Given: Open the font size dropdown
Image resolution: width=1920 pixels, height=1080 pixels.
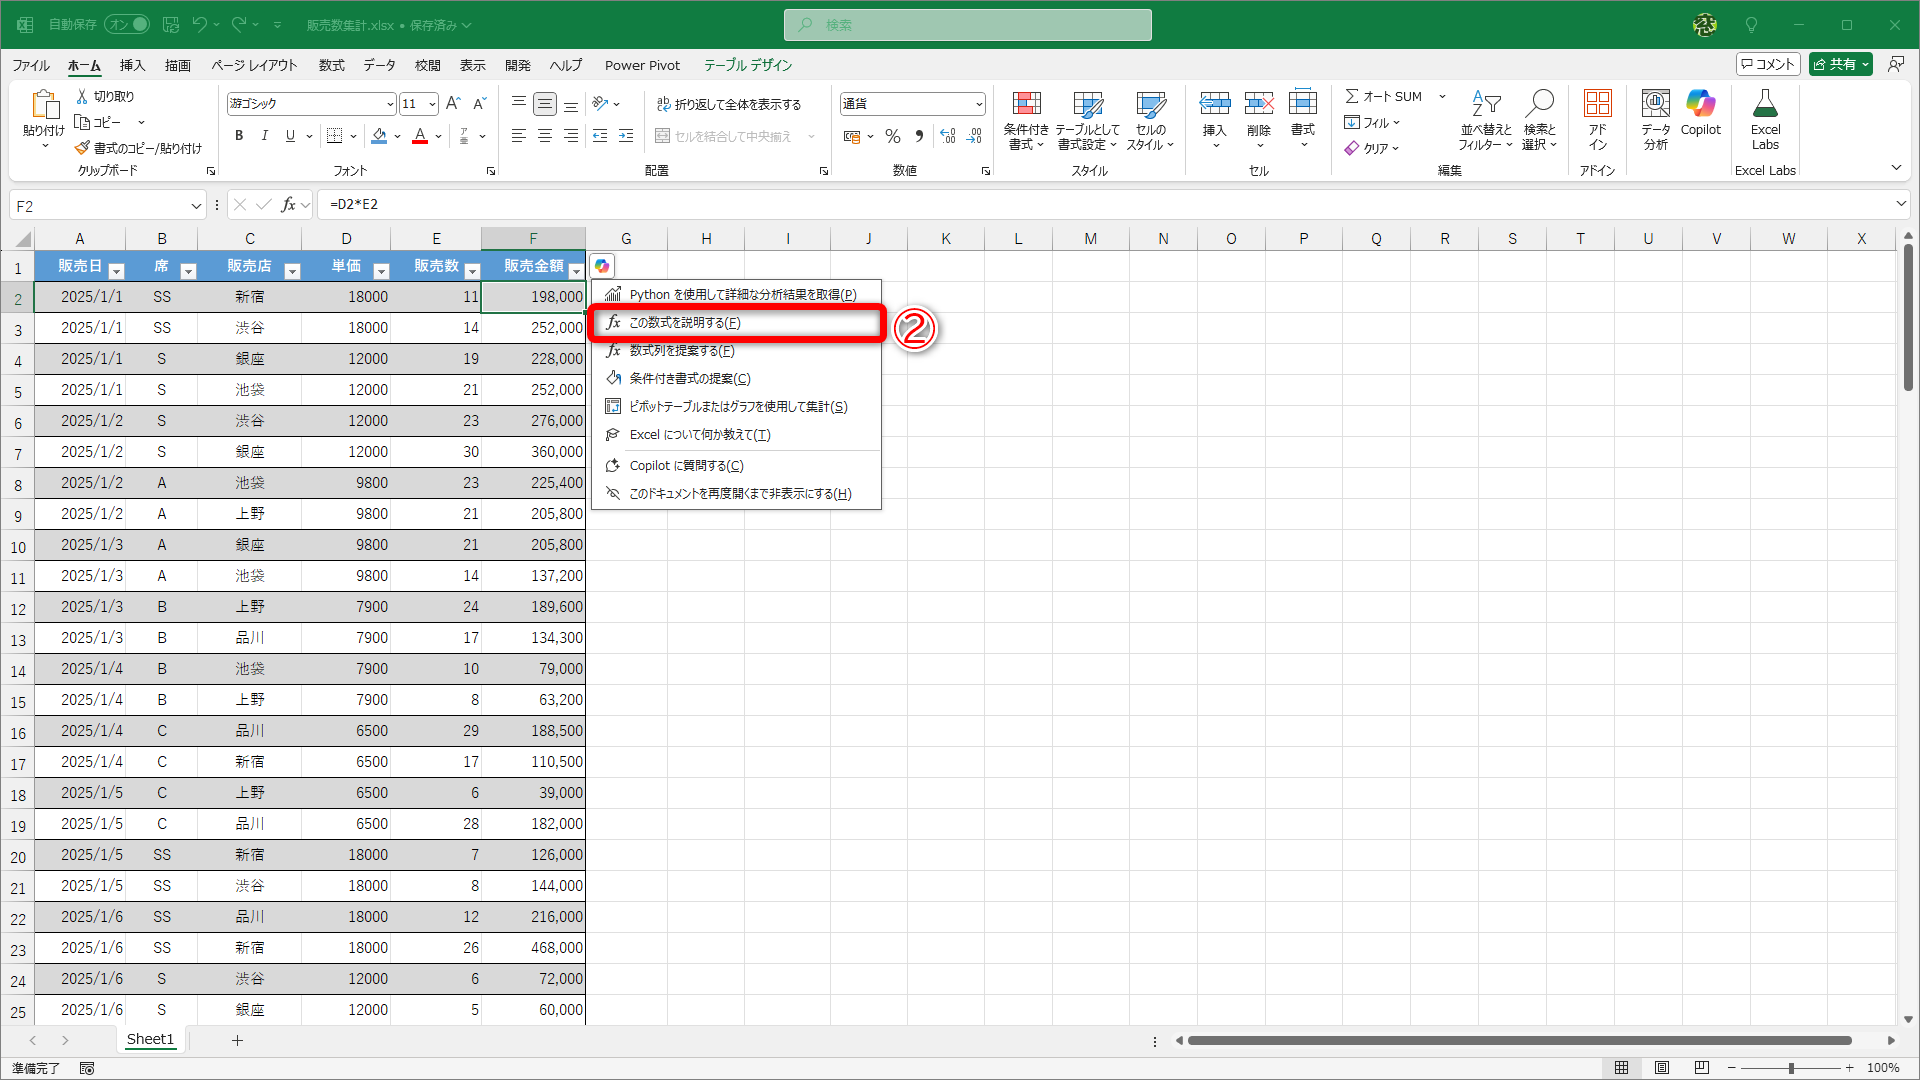Looking at the screenshot, I should pyautogui.click(x=432, y=104).
